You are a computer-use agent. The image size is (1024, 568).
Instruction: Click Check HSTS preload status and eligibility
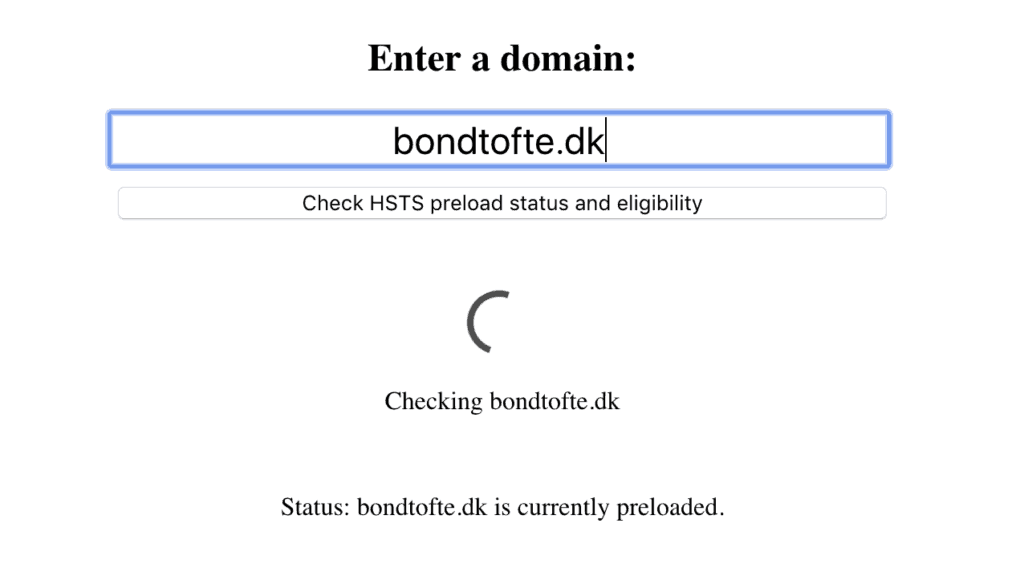502,203
